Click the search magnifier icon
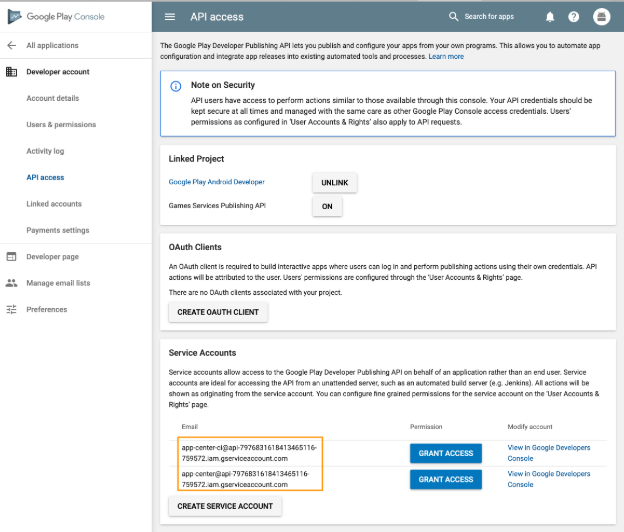The height and width of the screenshot is (532, 624). point(453,16)
